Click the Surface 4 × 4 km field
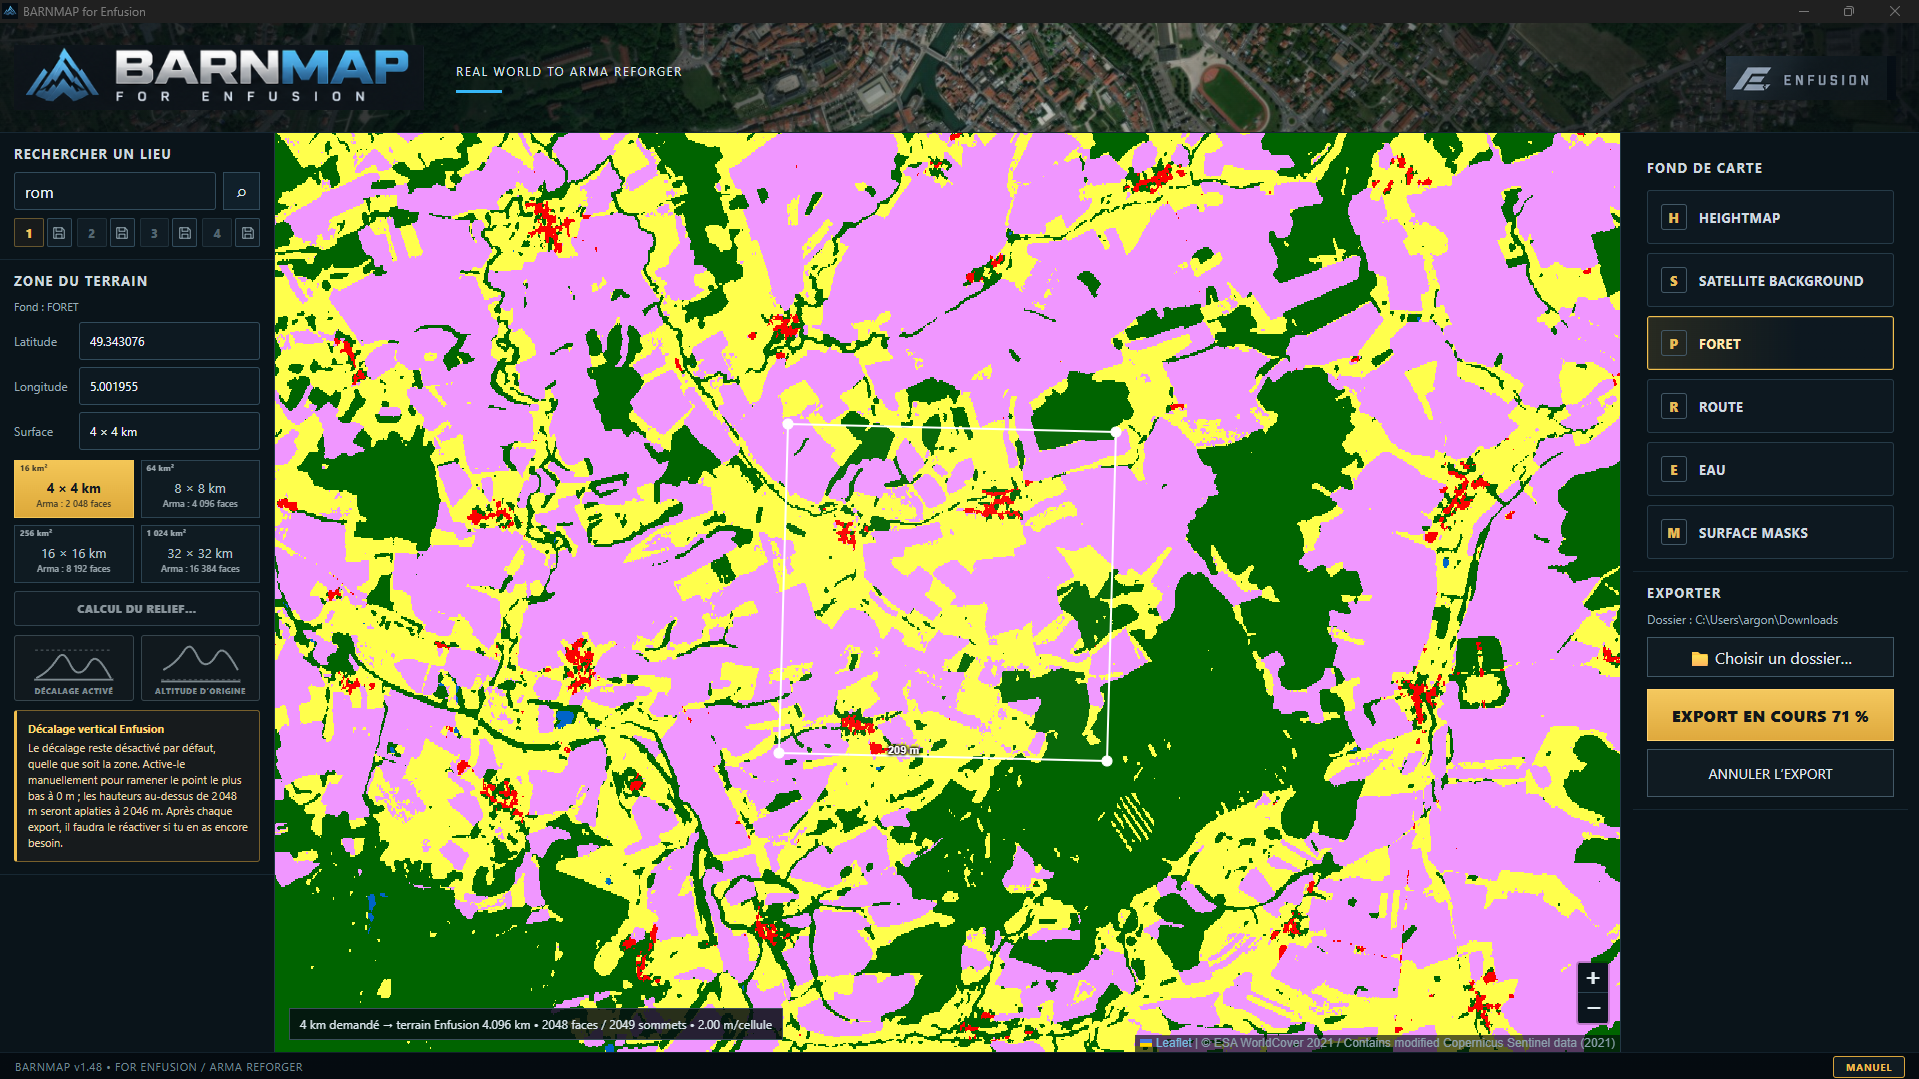This screenshot has height=1079, width=1919. coord(169,432)
